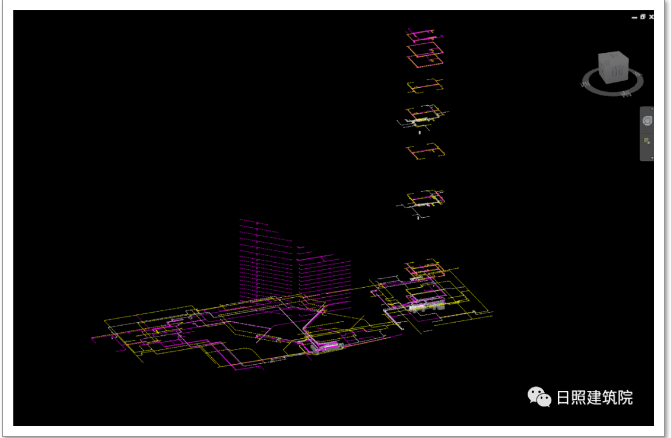Click the top face of the ViewCube
The width and height of the screenshot is (671, 438).
(610, 58)
